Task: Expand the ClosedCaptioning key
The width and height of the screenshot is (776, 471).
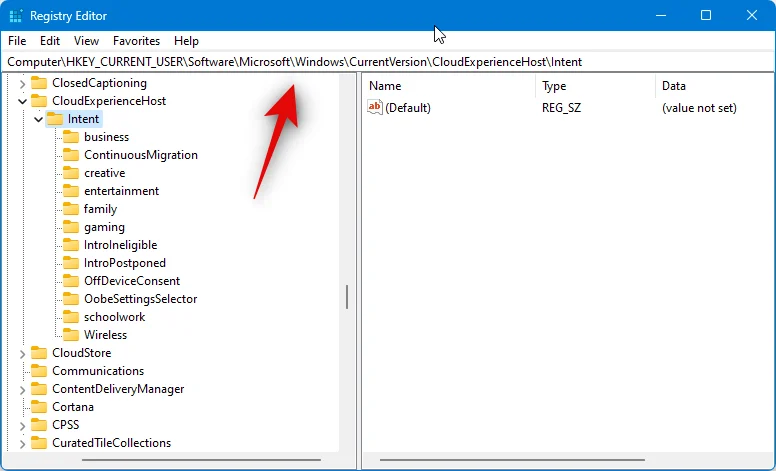Action: tap(22, 84)
